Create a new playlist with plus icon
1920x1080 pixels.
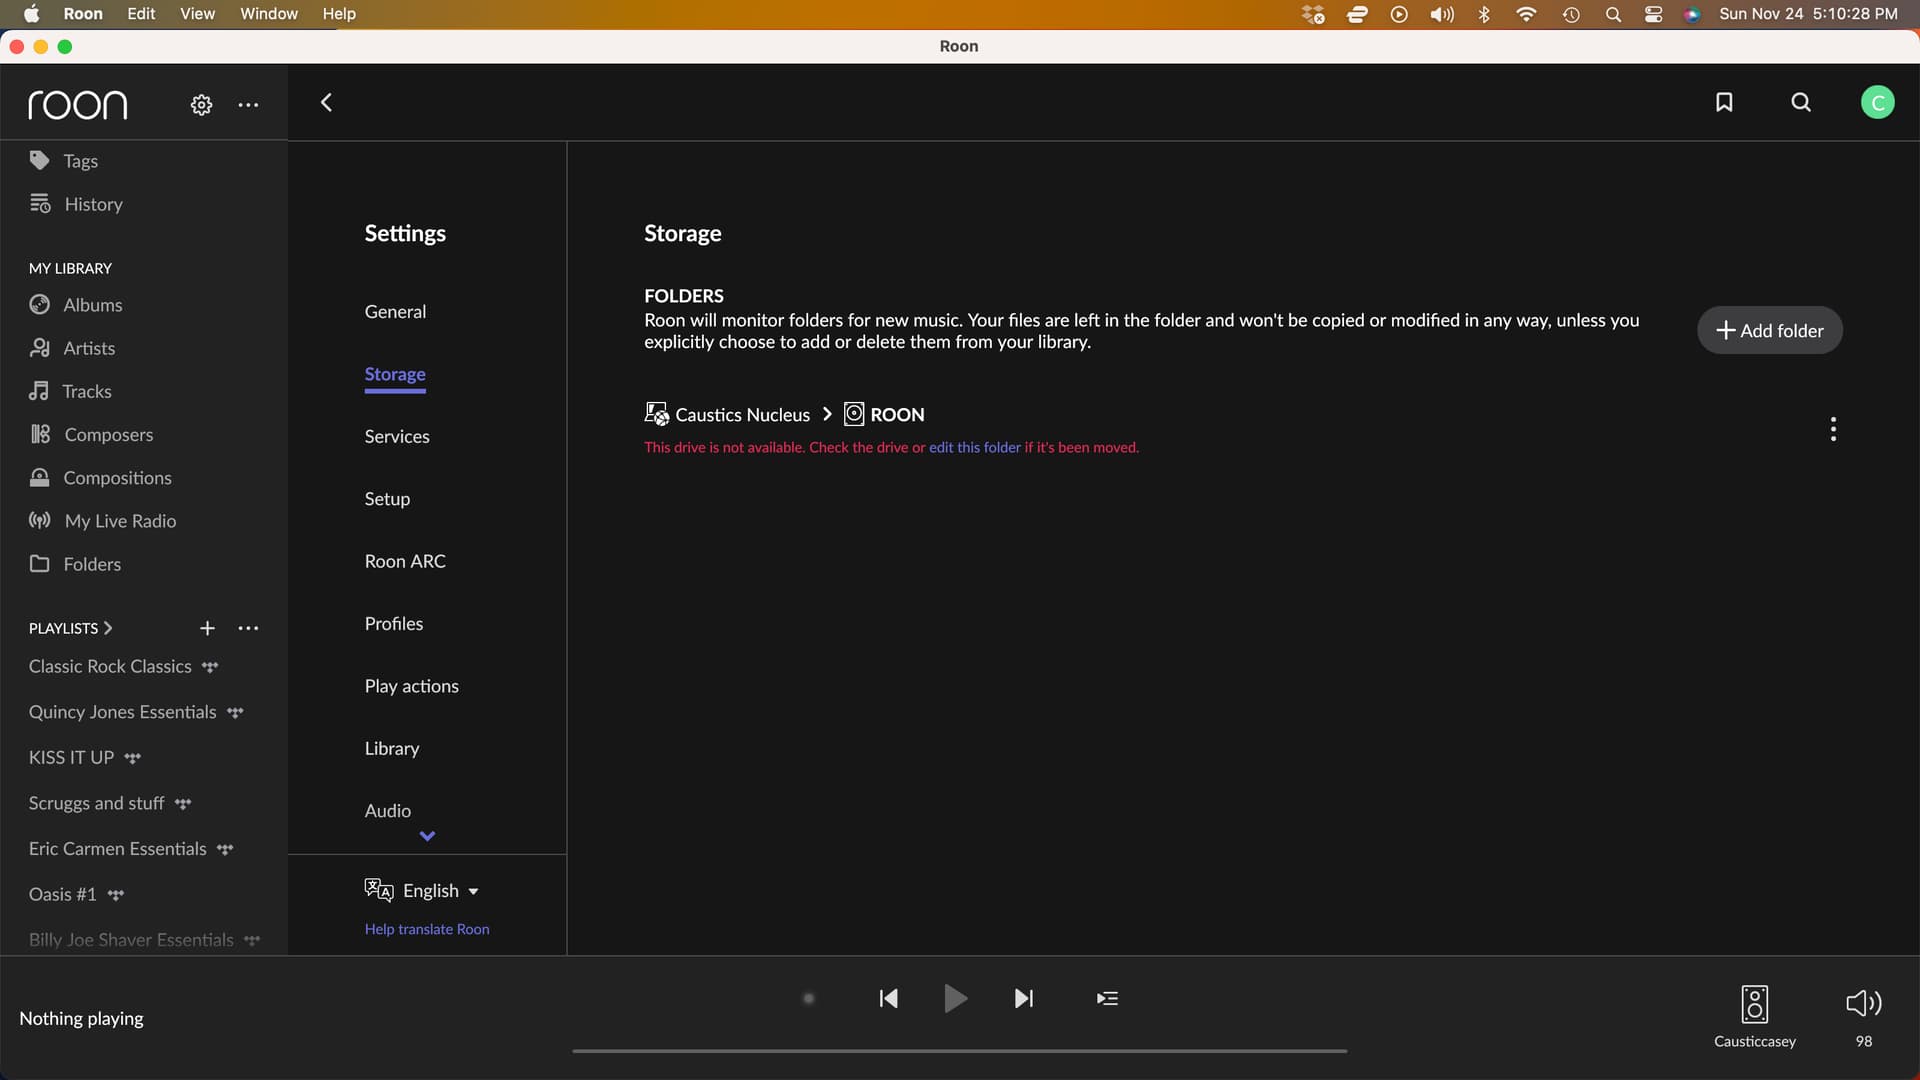(x=207, y=628)
